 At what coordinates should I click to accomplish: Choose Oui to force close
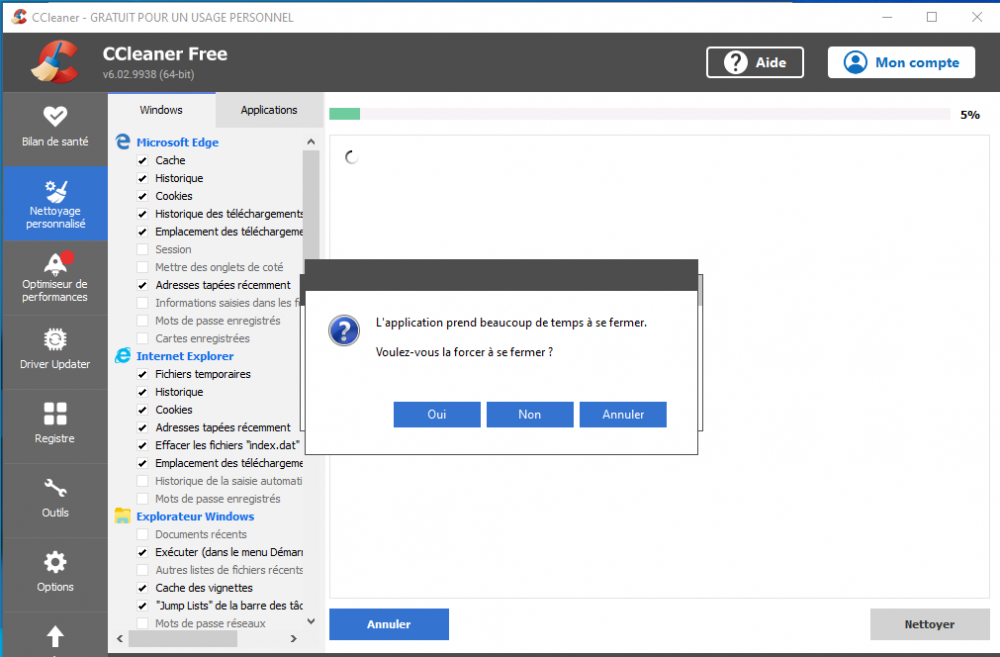[x=437, y=415]
